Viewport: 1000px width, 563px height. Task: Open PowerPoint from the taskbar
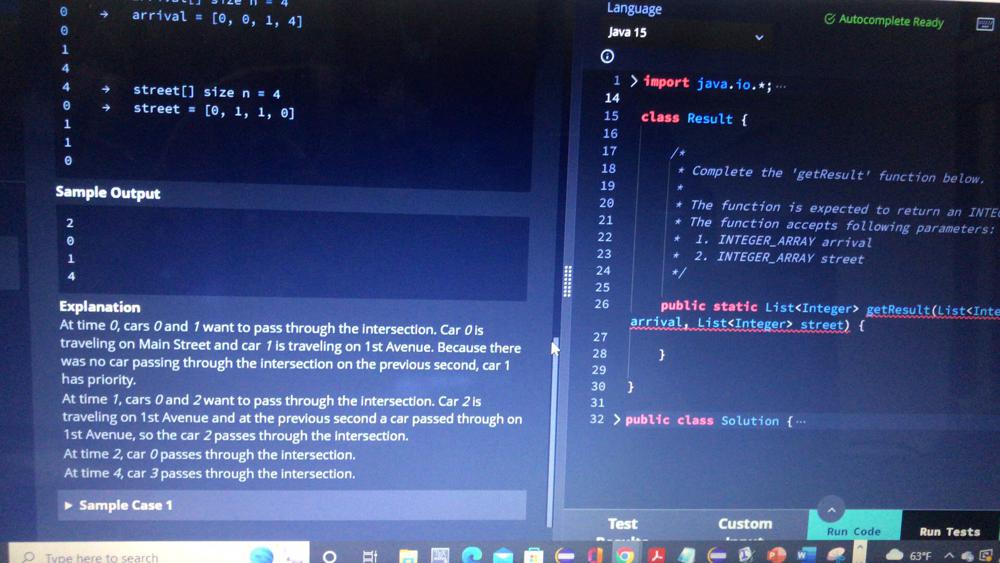coord(776,555)
